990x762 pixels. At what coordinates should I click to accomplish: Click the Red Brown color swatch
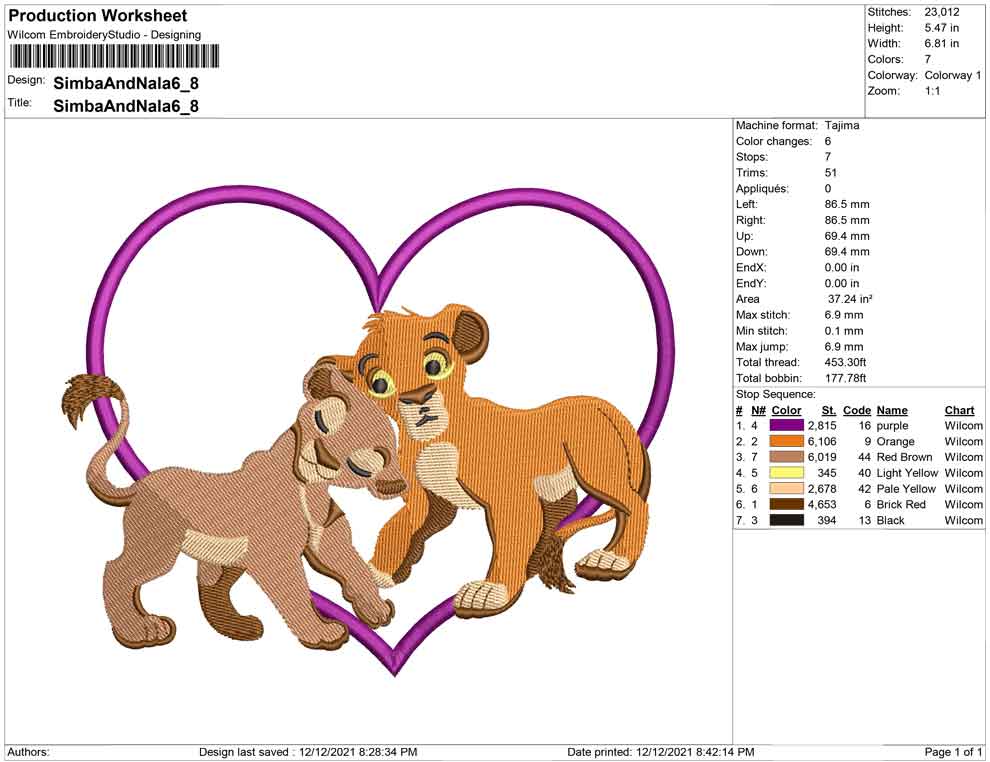[x=786, y=457]
